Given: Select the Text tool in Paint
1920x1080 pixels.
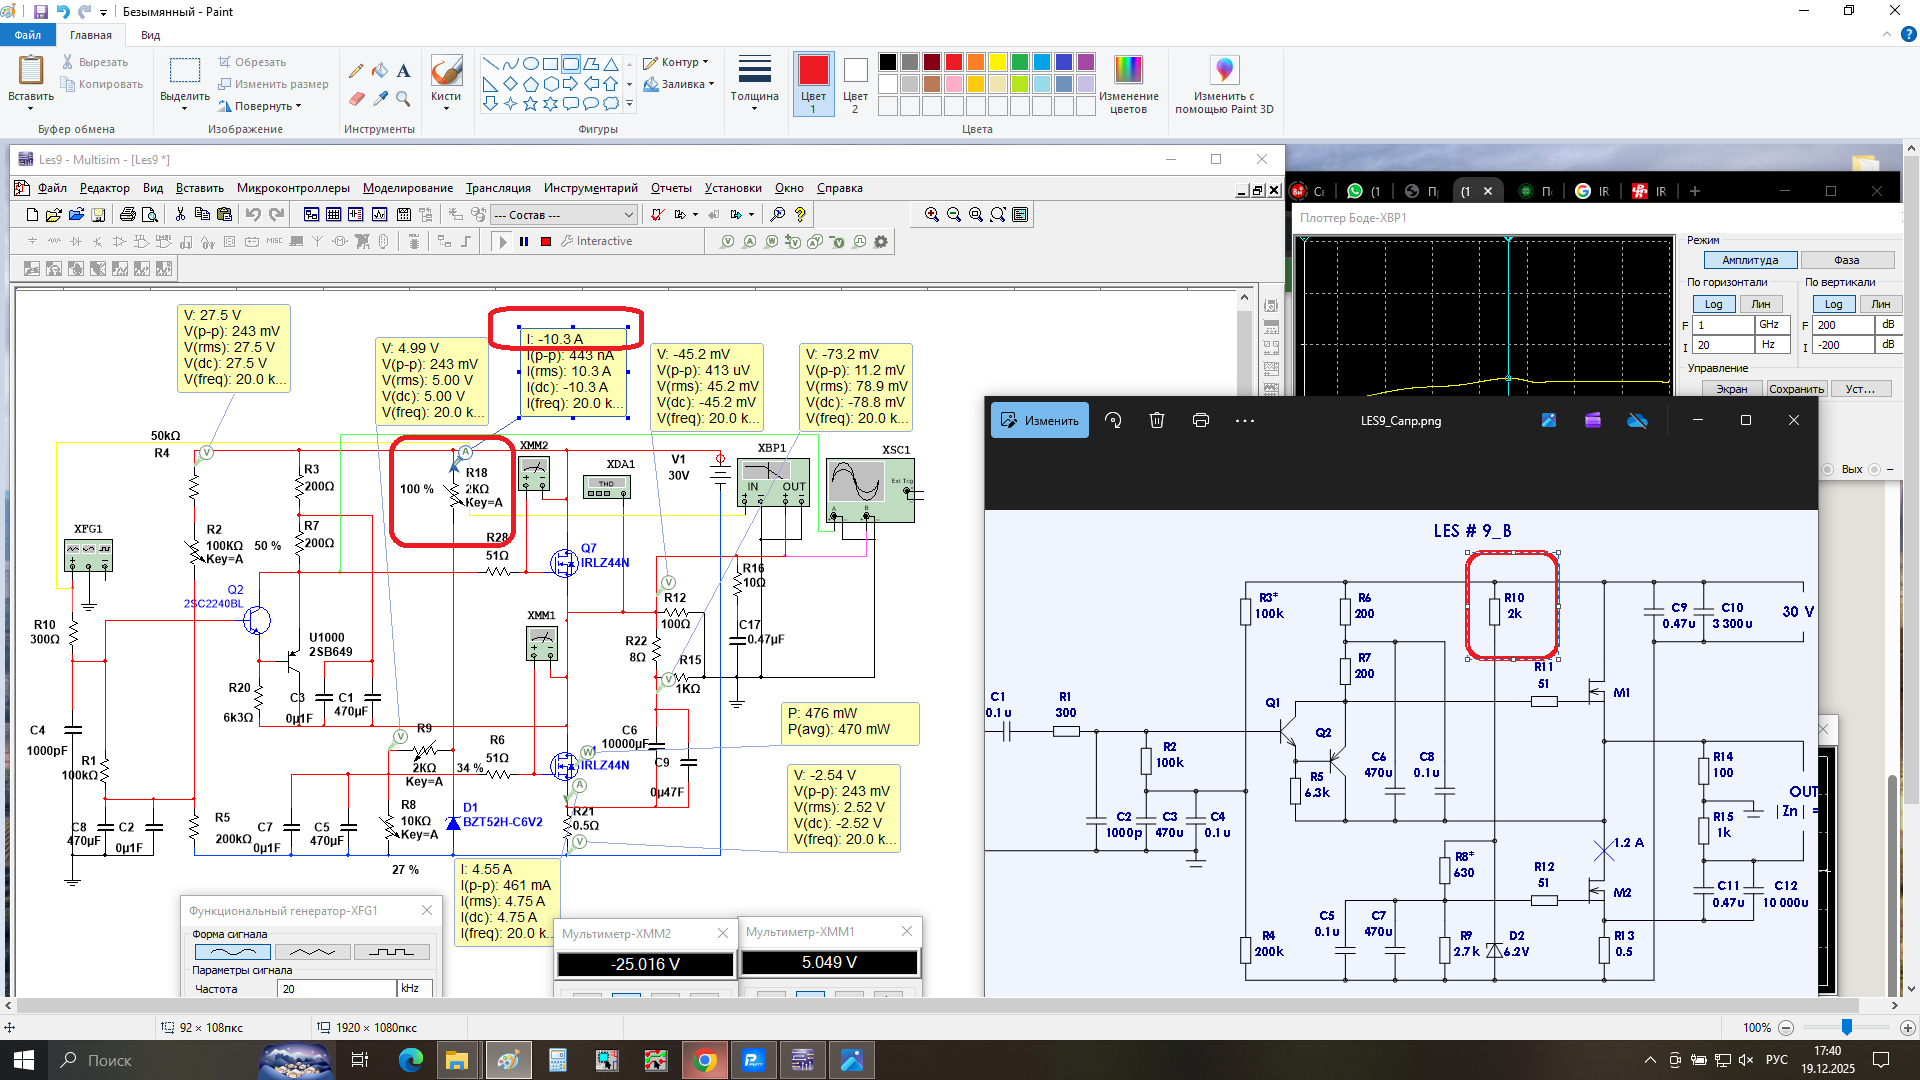Looking at the screenshot, I should point(403,71).
